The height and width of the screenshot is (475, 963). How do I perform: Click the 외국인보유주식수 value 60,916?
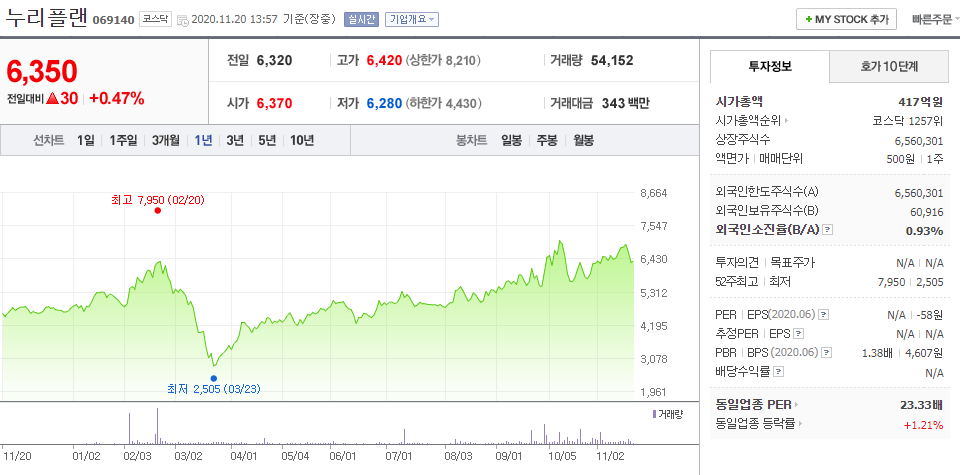point(927,211)
